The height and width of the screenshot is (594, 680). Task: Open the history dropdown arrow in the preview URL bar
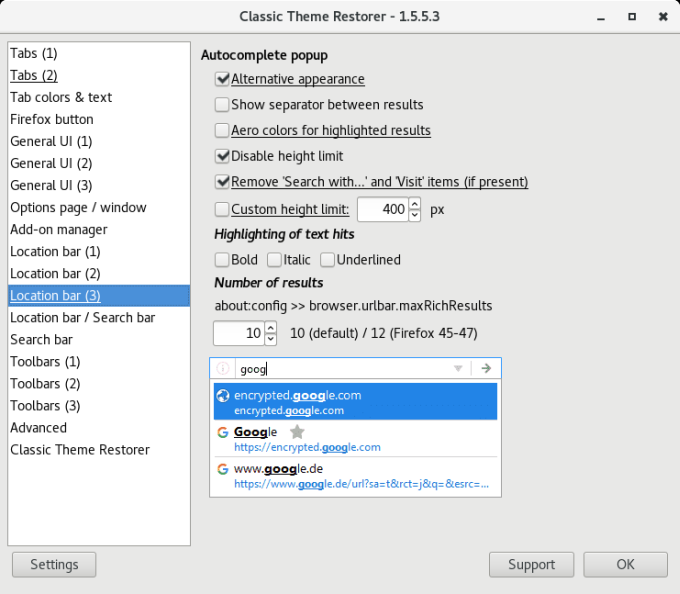[x=458, y=369]
